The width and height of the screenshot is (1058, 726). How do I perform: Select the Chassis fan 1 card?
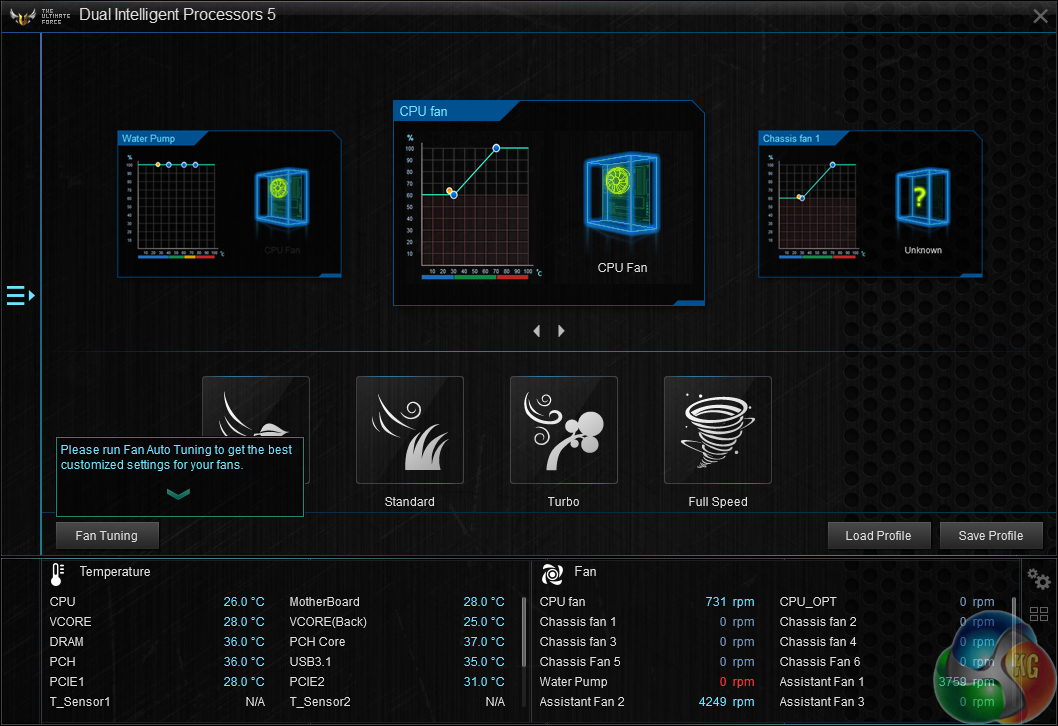pyautogui.click(x=870, y=204)
